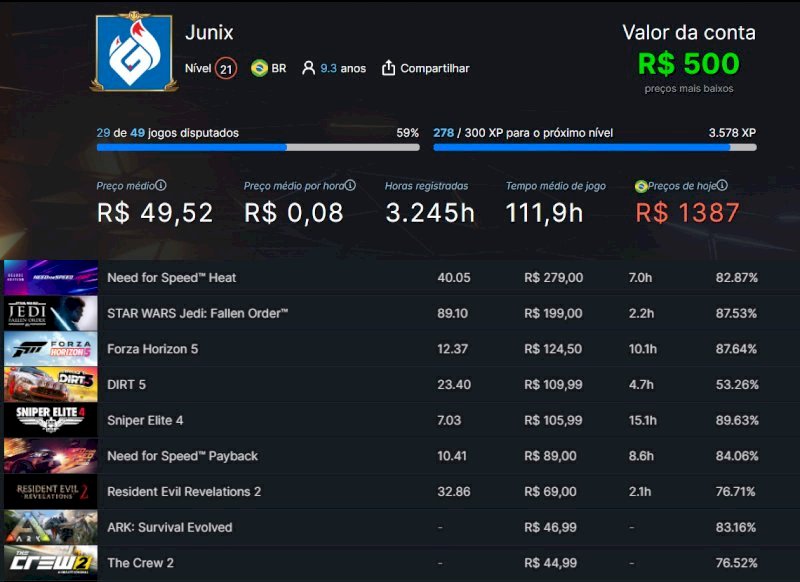Click the R$ 500 account value
The width and height of the screenshot is (800, 582).
689,64
